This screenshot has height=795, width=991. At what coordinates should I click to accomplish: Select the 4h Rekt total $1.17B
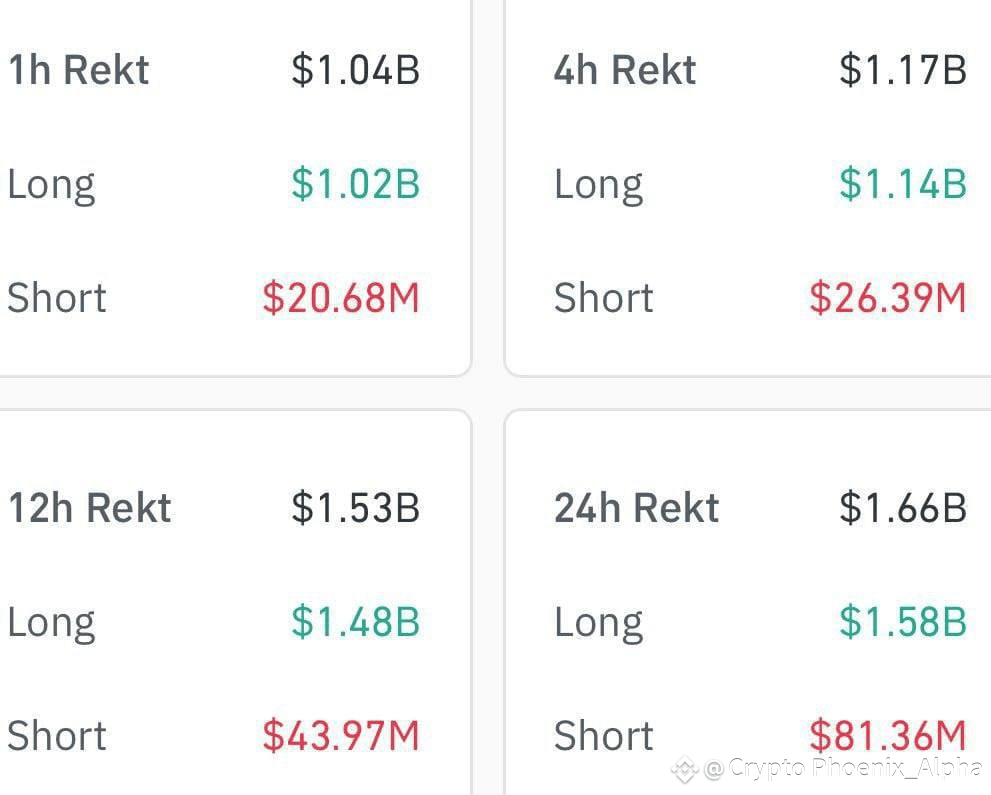pos(903,70)
